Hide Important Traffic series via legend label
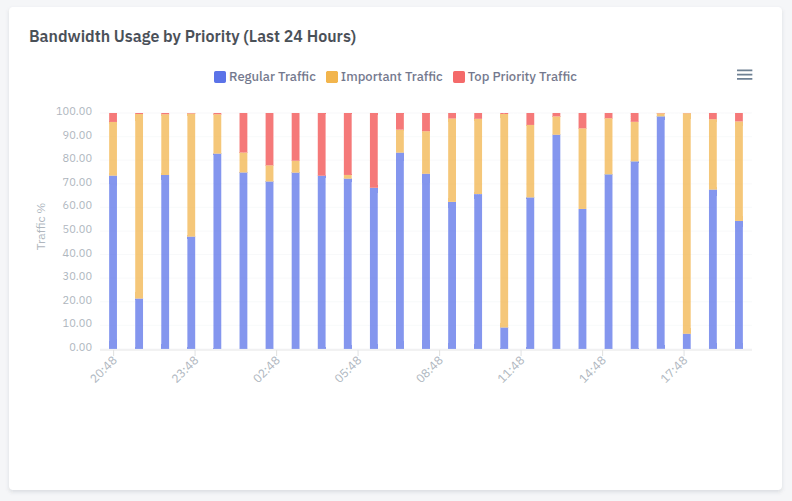 tap(391, 77)
